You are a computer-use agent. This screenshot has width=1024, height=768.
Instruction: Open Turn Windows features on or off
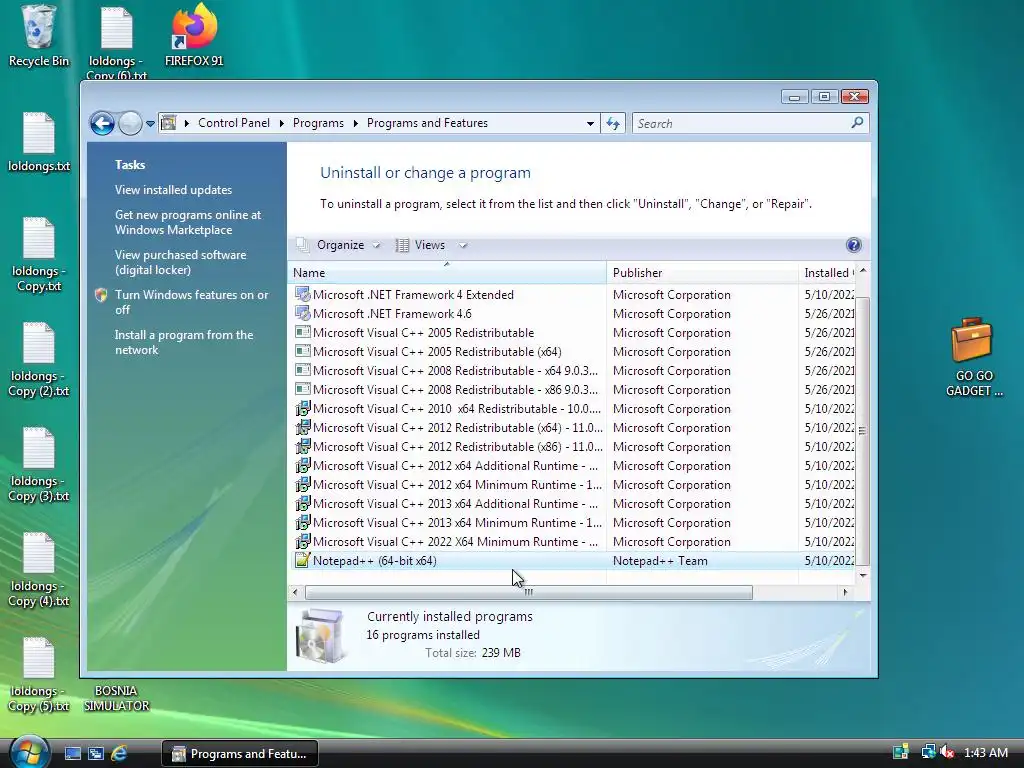click(x=191, y=302)
